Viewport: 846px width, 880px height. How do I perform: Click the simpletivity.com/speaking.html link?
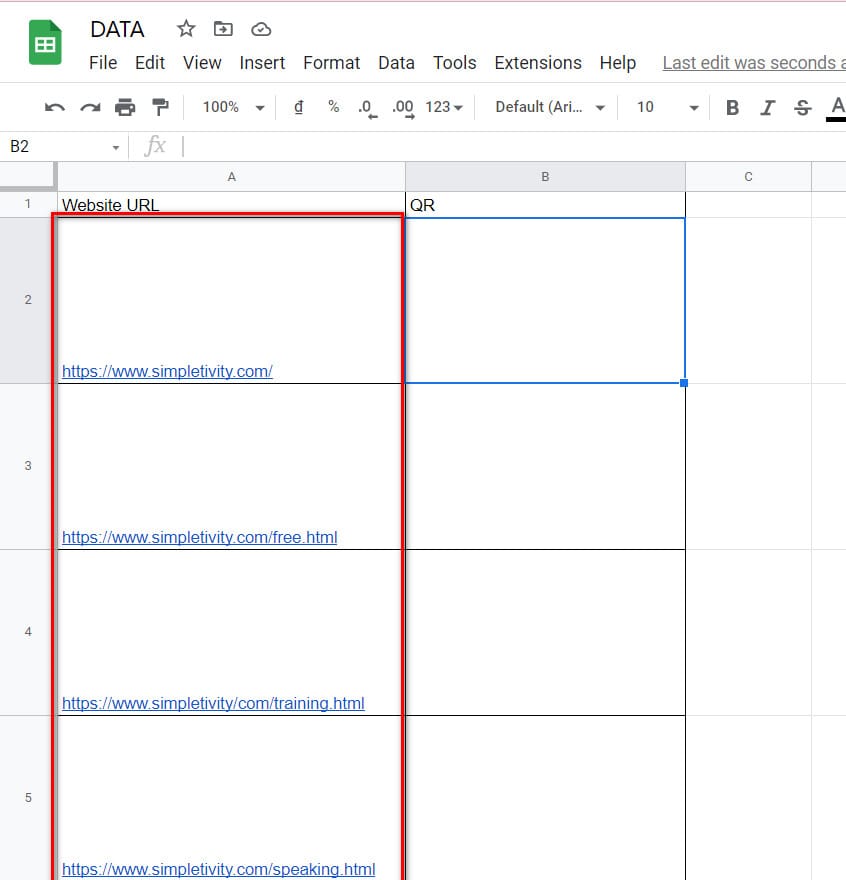click(218, 869)
